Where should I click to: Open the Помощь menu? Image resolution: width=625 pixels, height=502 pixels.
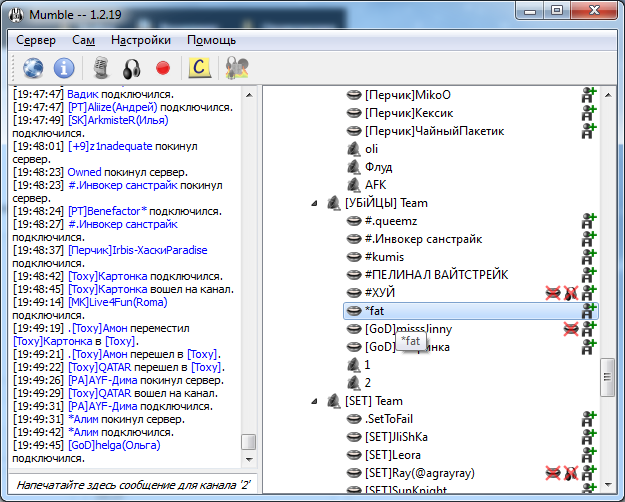211,40
